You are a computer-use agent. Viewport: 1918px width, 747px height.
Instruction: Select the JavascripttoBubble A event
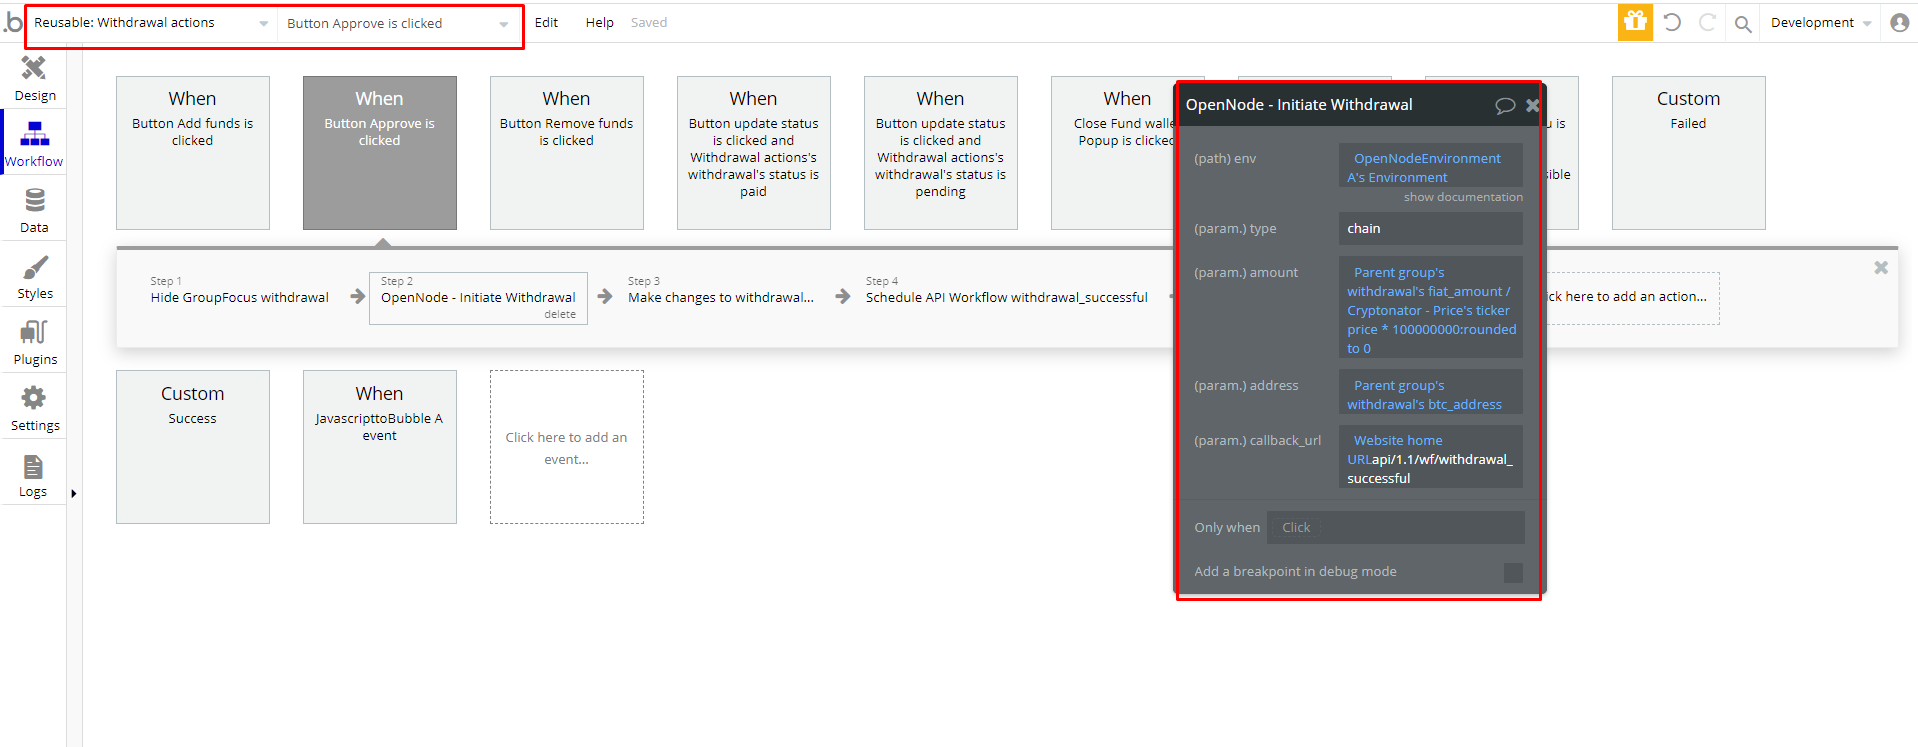[x=380, y=447]
